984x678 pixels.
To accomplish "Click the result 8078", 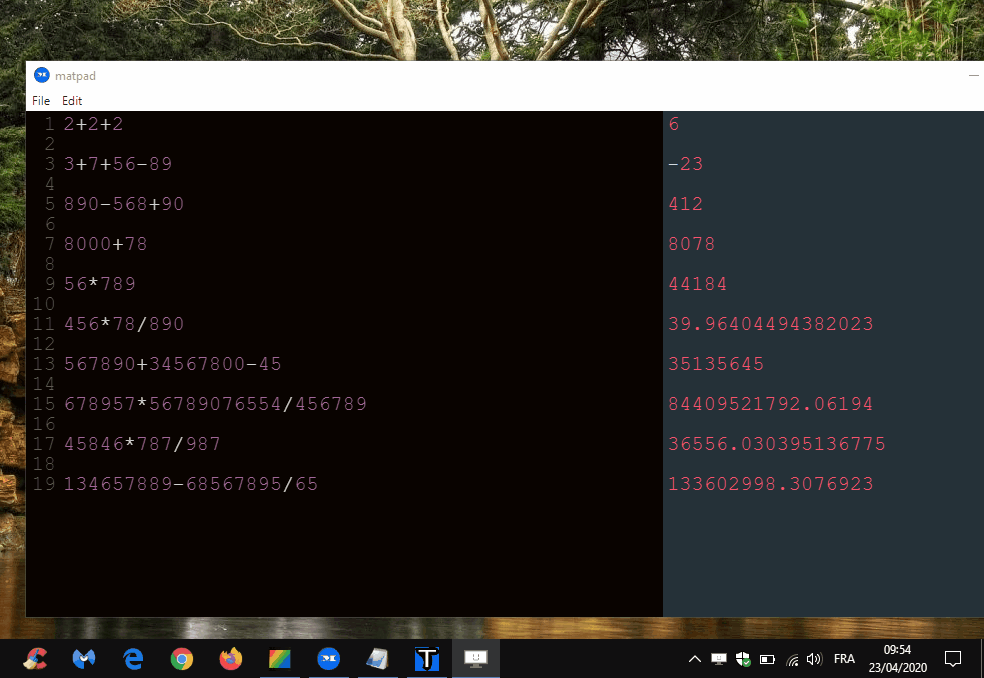I will click(x=692, y=244).
